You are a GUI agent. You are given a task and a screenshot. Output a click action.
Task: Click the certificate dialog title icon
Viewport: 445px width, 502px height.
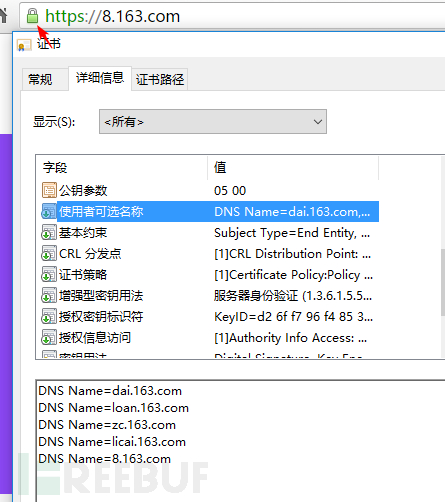[x=24, y=45]
